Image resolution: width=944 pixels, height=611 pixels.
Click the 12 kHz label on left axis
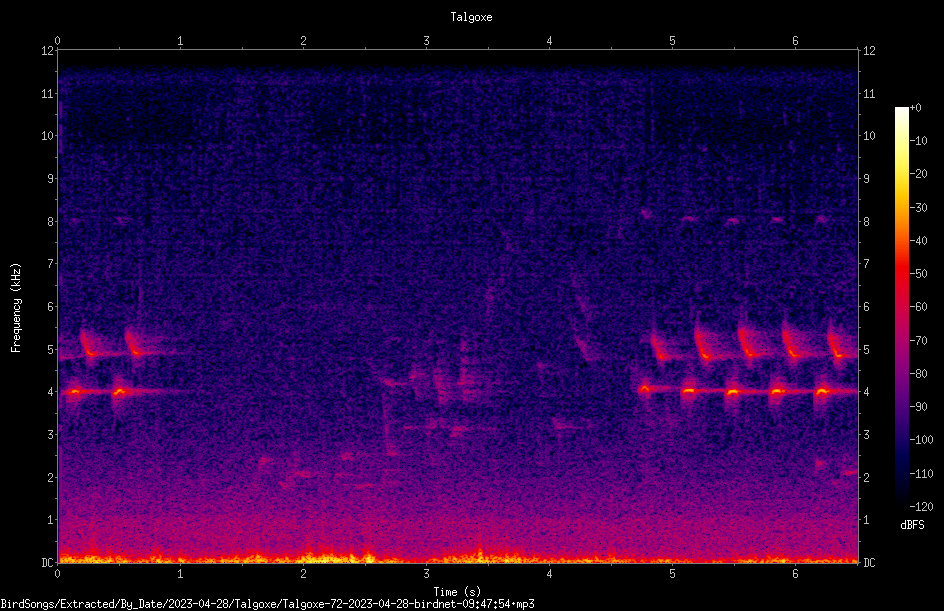coord(48,51)
